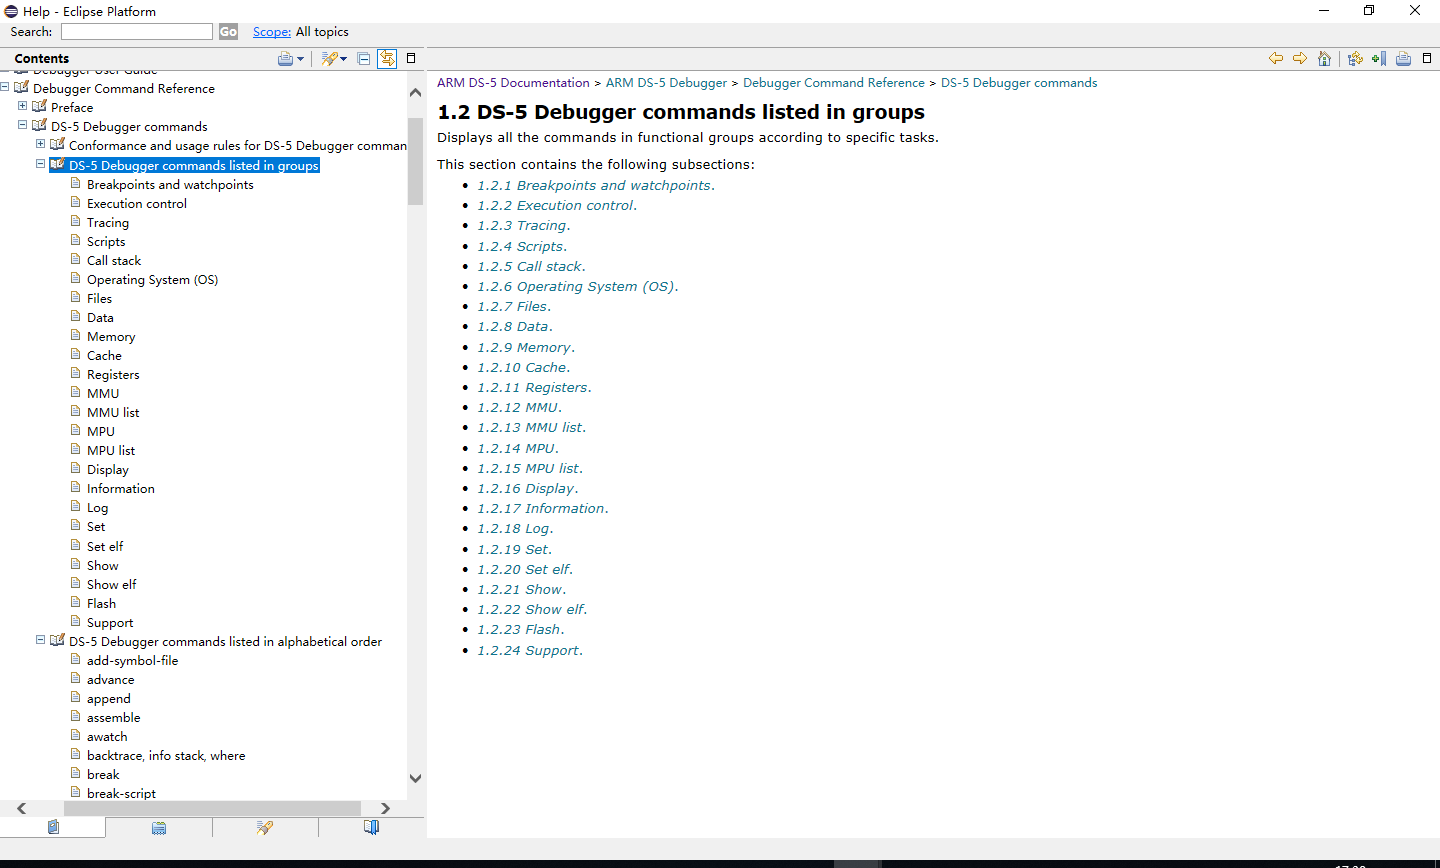Viewport: 1440px width, 868px height.
Task: Select backtrace, info stack, where topic
Action: (x=166, y=756)
